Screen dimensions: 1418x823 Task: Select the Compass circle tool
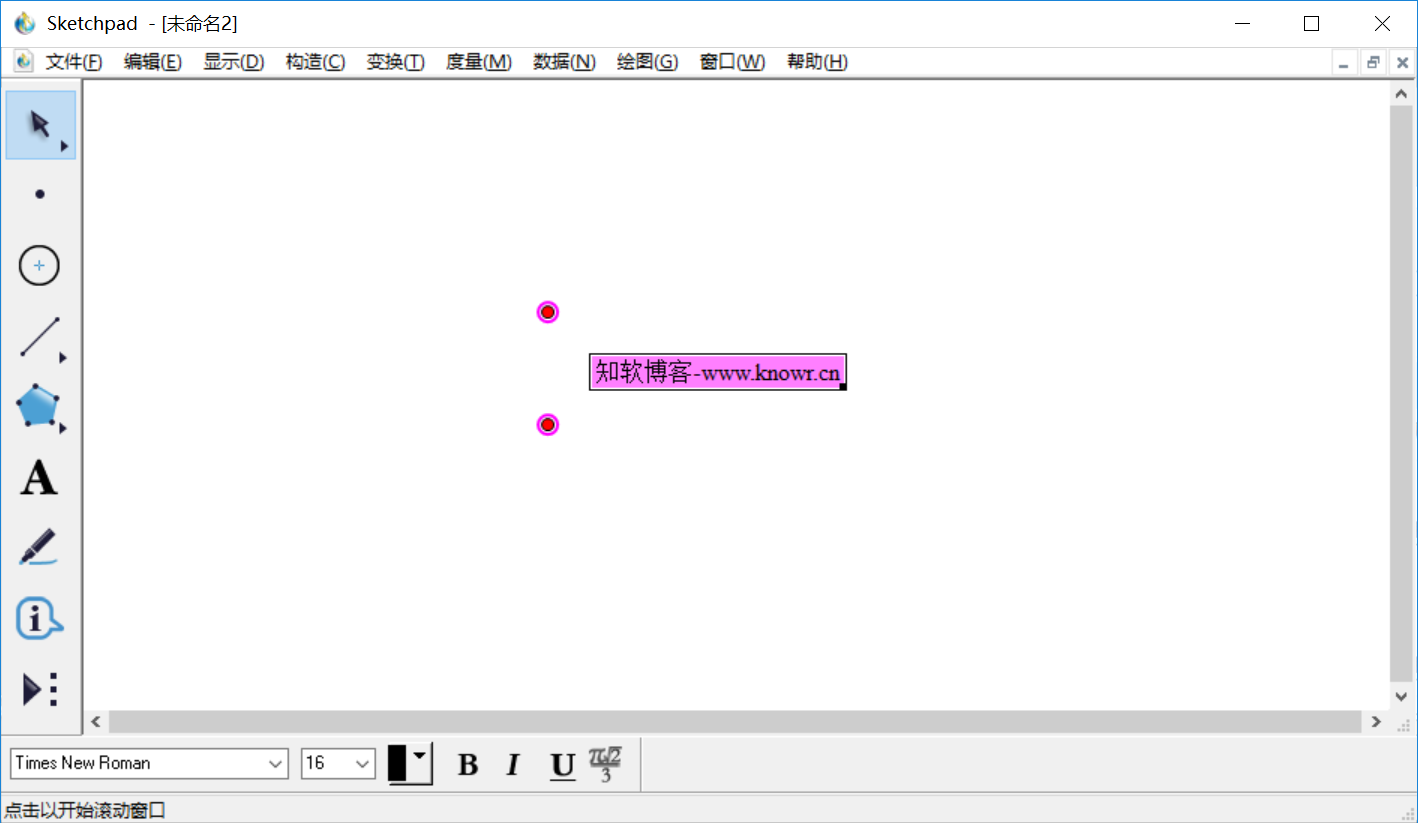pyautogui.click(x=40, y=266)
